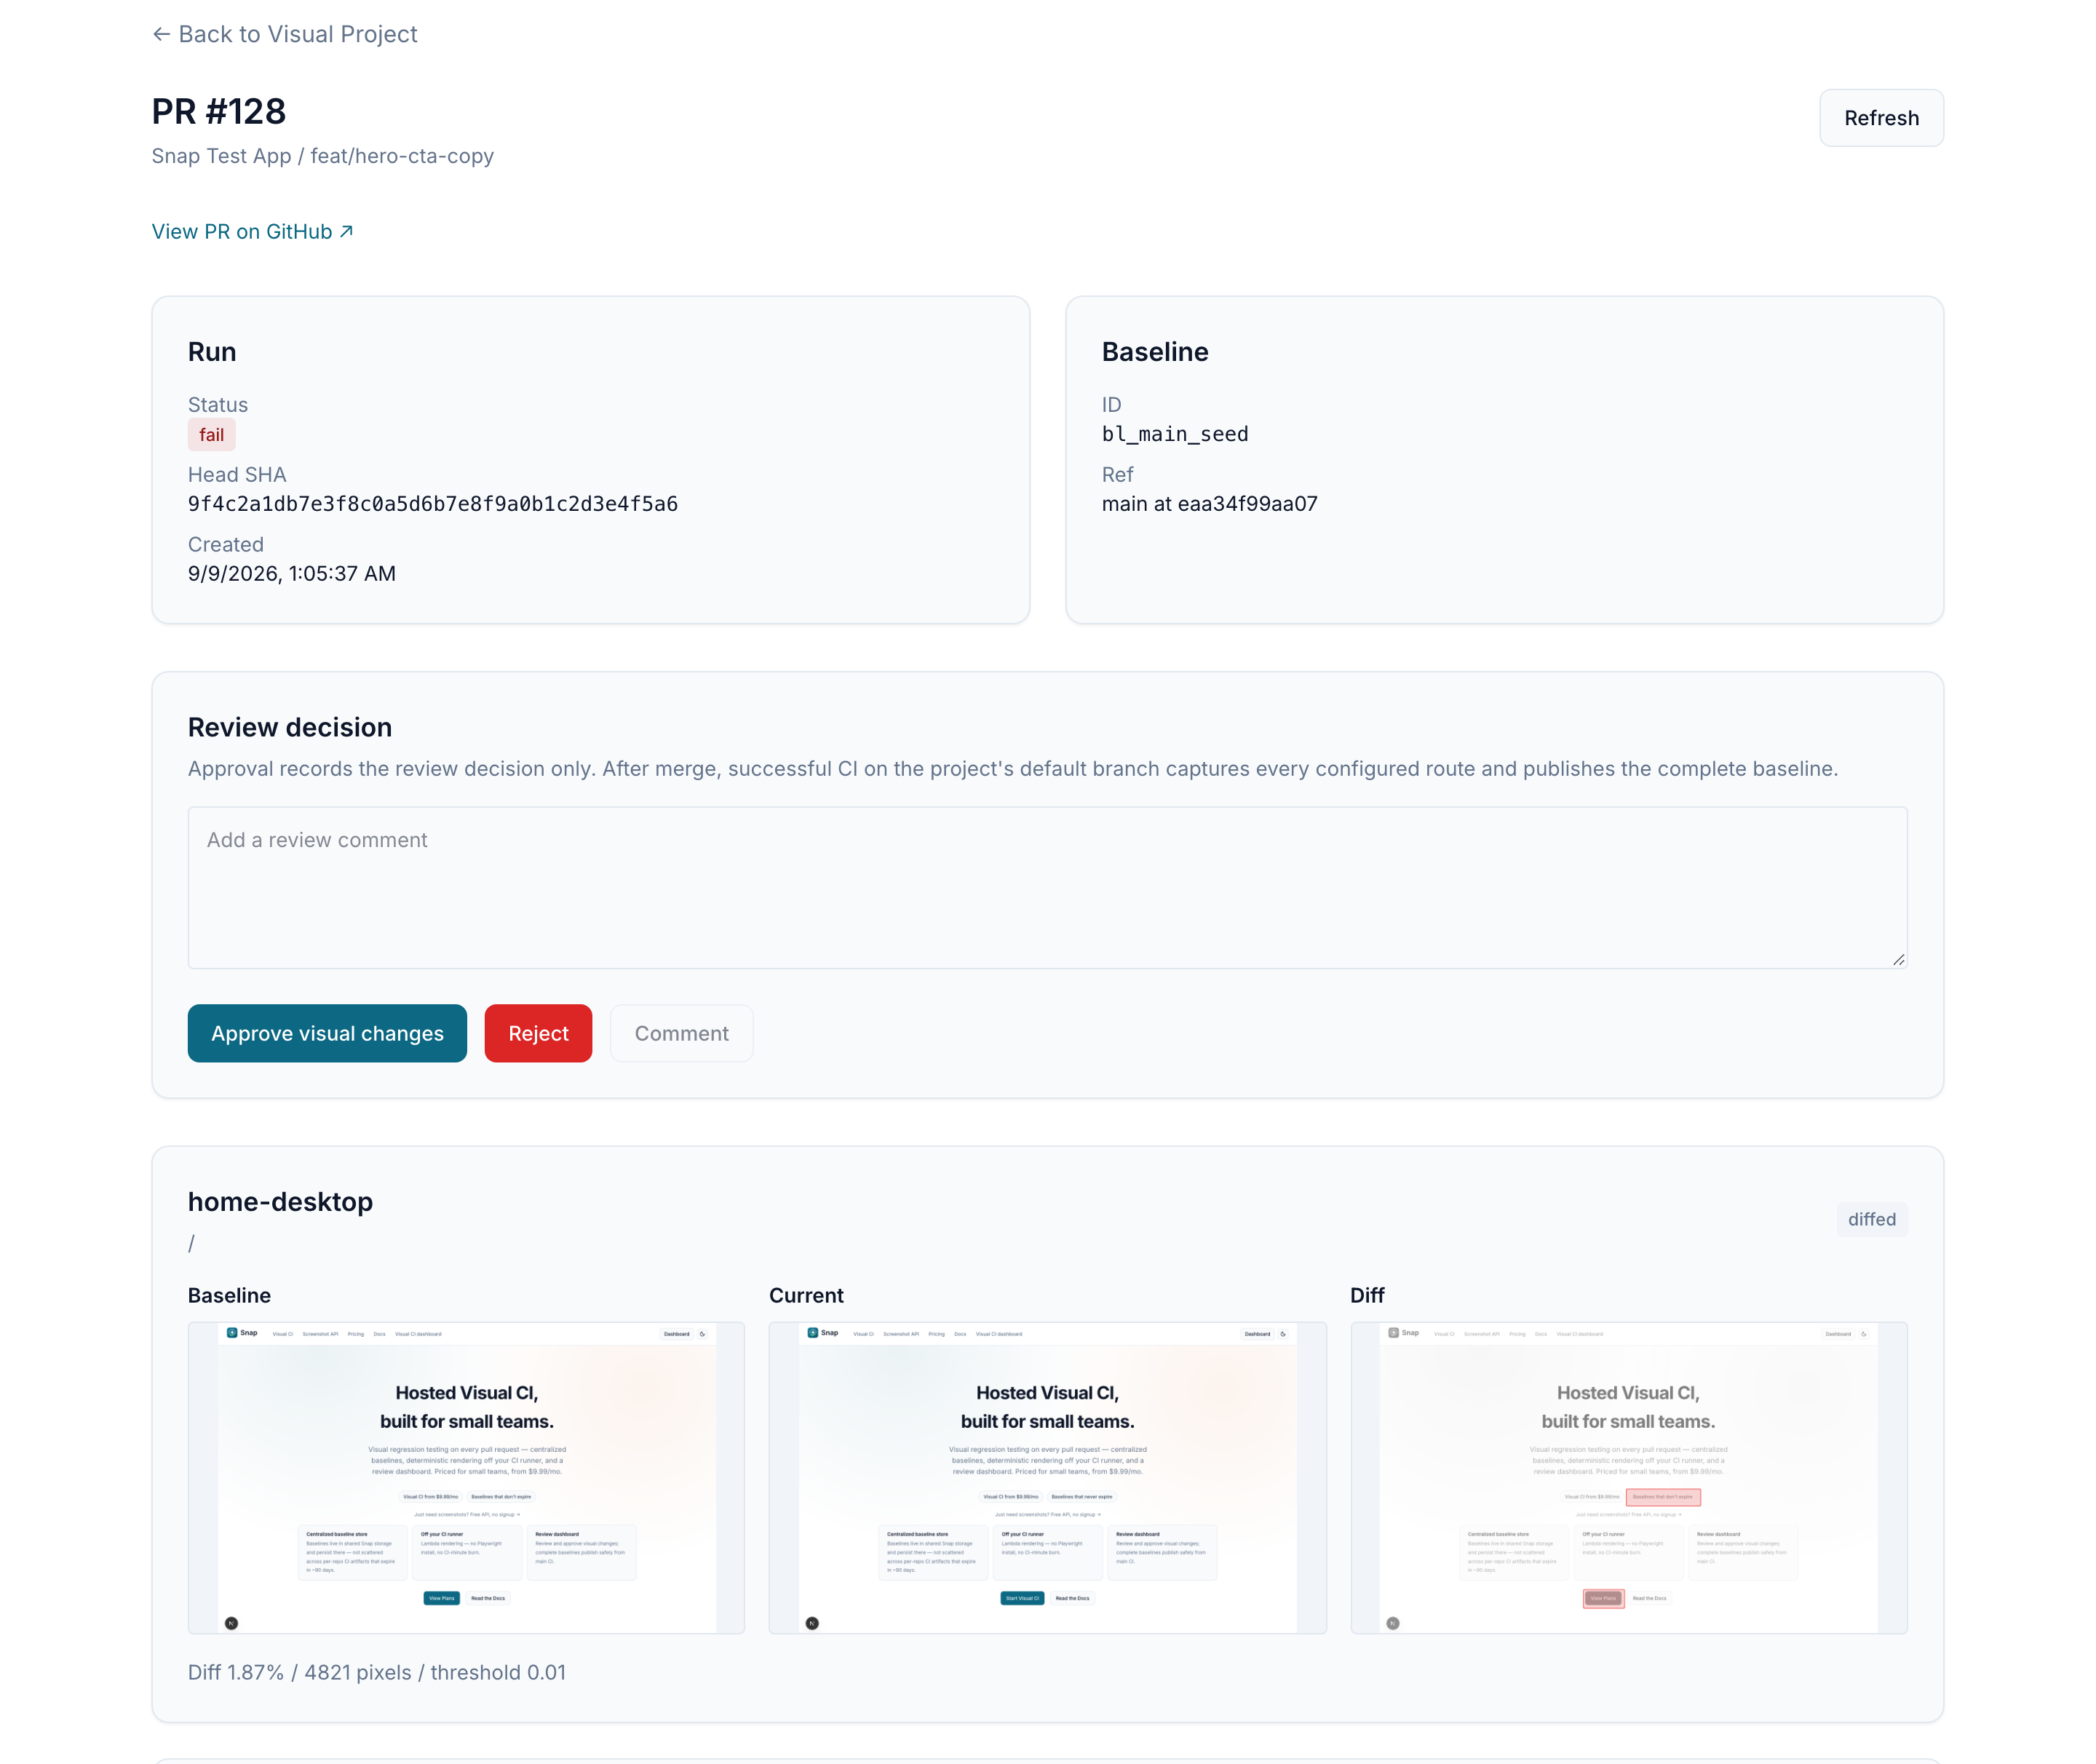The image size is (2096, 1764).
Task: Open the Diff screenshot thumbnail
Action: coord(1628,1477)
